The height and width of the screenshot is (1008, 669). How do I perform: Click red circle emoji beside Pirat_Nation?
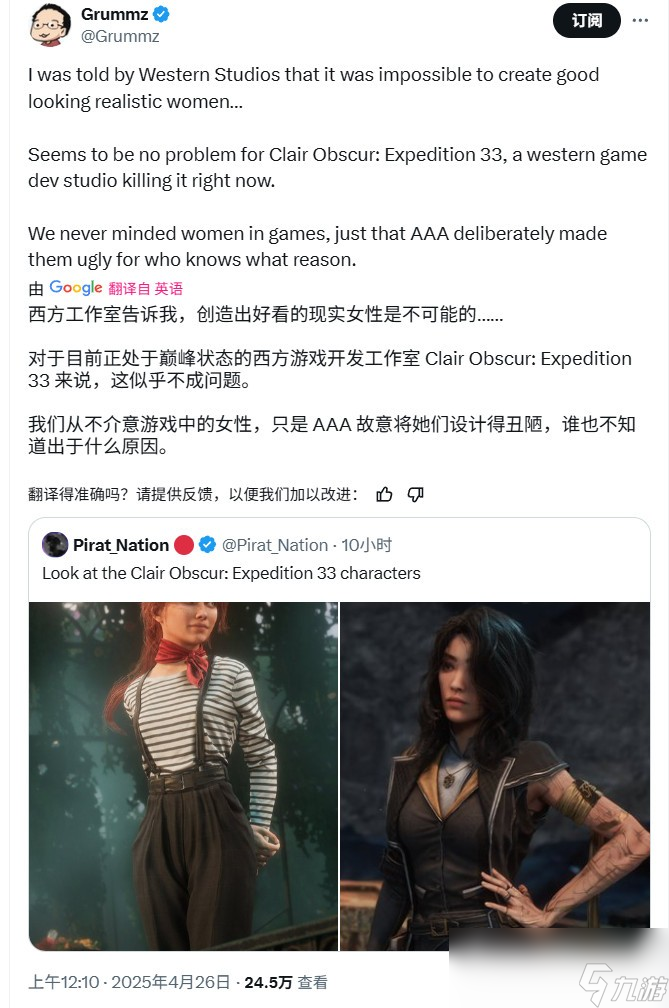click(x=184, y=544)
